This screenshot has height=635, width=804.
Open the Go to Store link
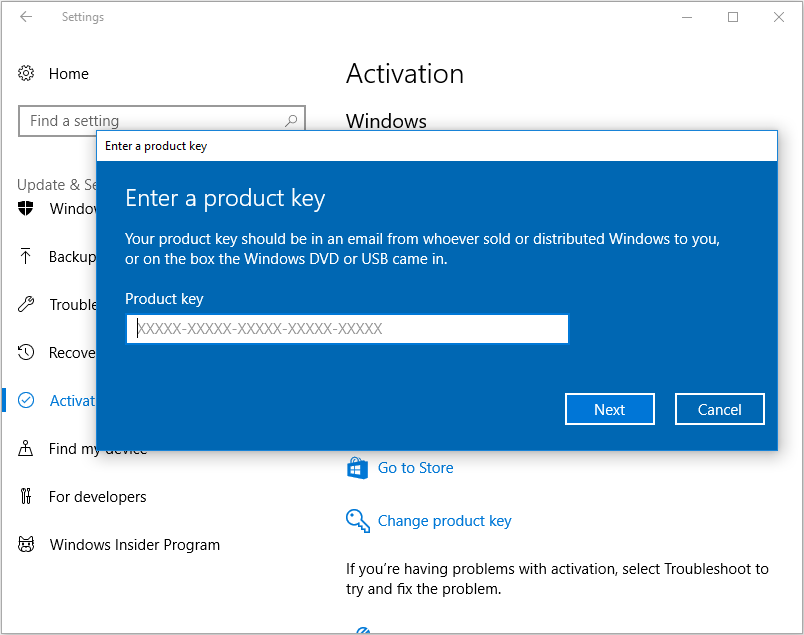[415, 468]
